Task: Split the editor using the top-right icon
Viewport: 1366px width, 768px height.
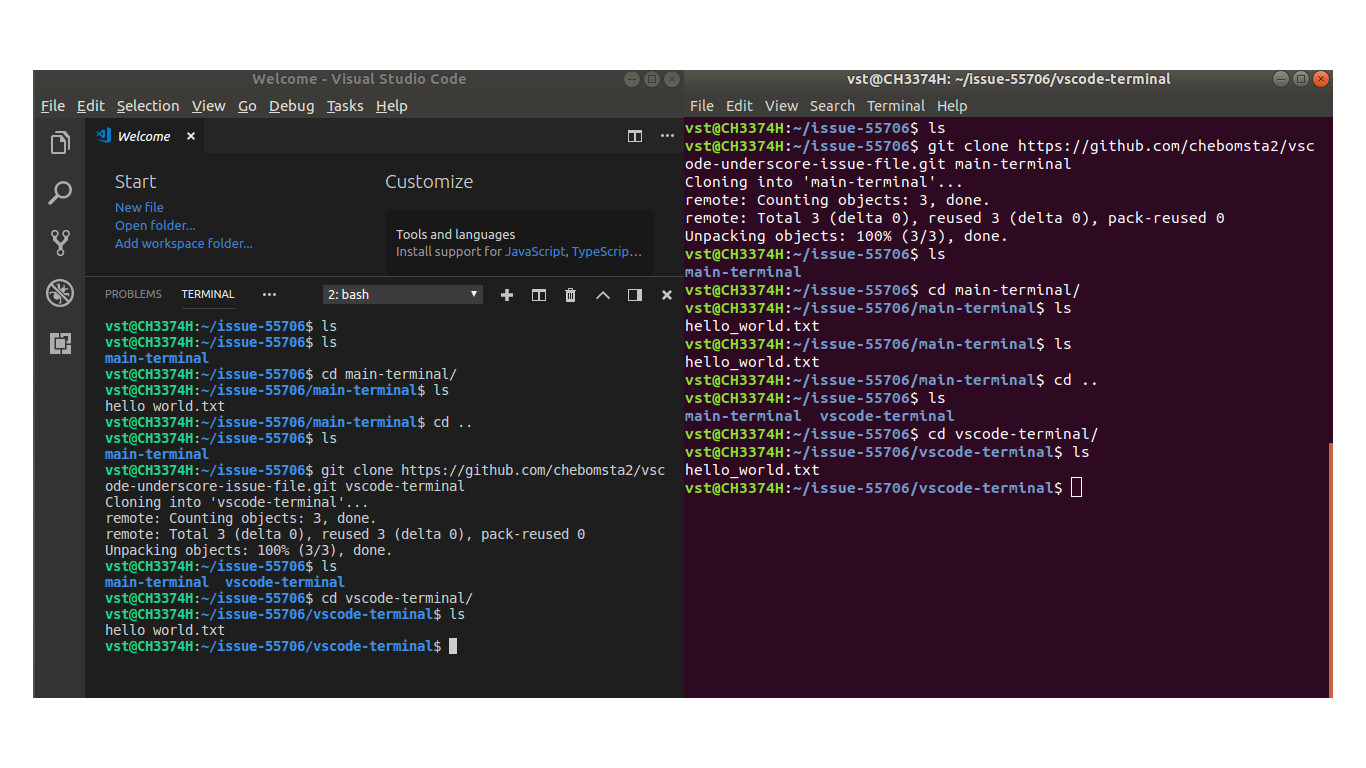Action: pos(635,136)
